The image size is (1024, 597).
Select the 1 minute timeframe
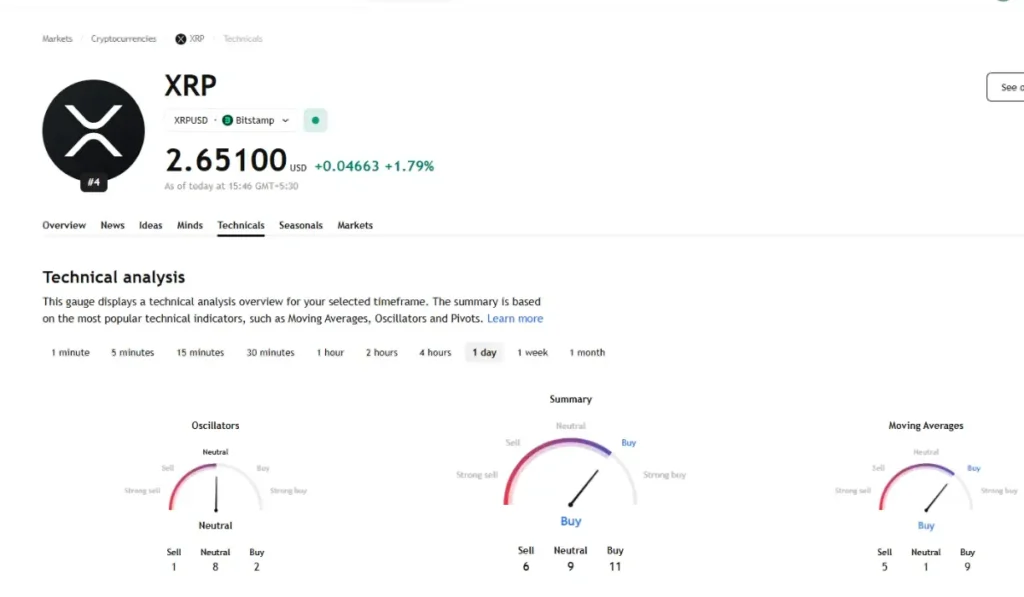pos(71,353)
